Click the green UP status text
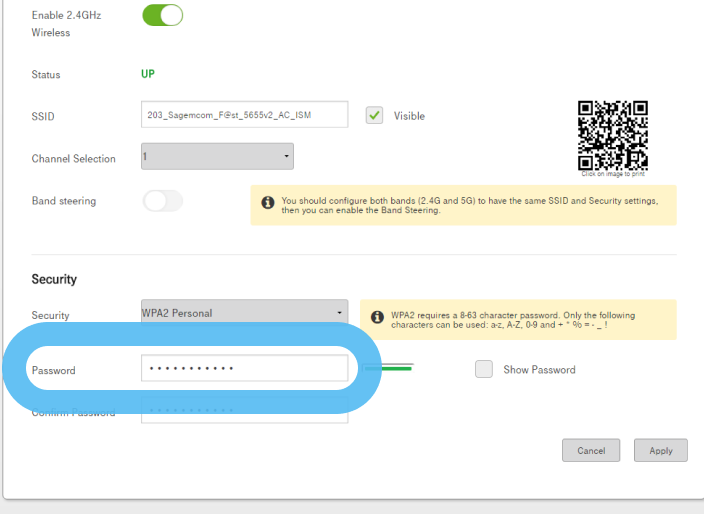Viewport: 704px width, 514px height. pyautogui.click(x=147, y=74)
